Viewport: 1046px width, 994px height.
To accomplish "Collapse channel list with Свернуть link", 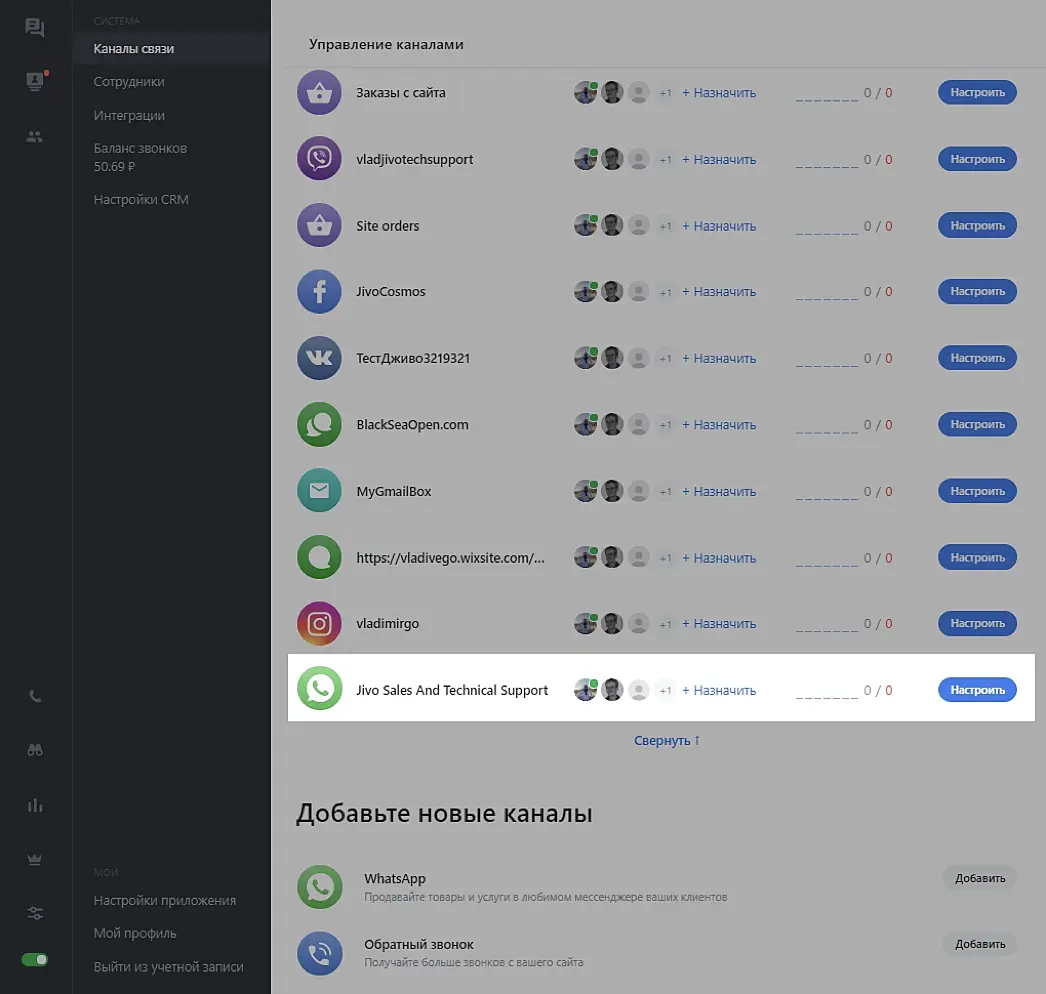I will [667, 741].
